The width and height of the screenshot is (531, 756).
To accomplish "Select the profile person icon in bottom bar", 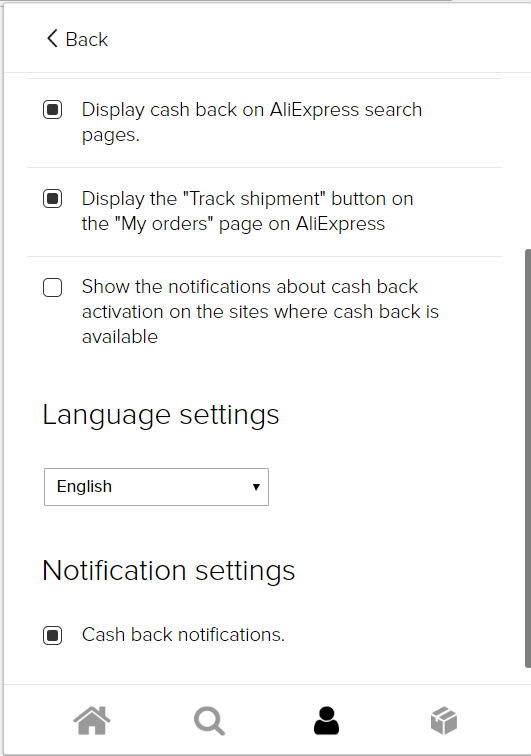I will (327, 720).
